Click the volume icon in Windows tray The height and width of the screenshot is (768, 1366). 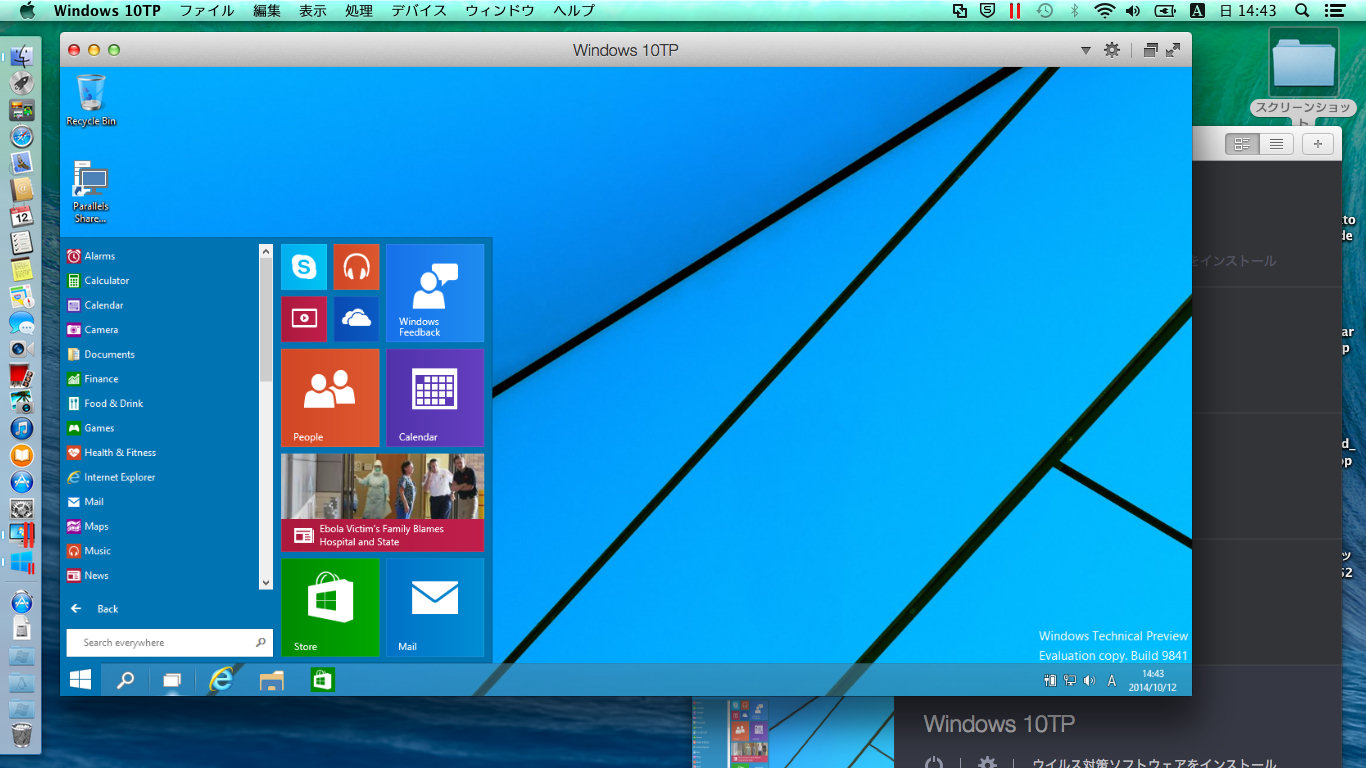[1089, 681]
